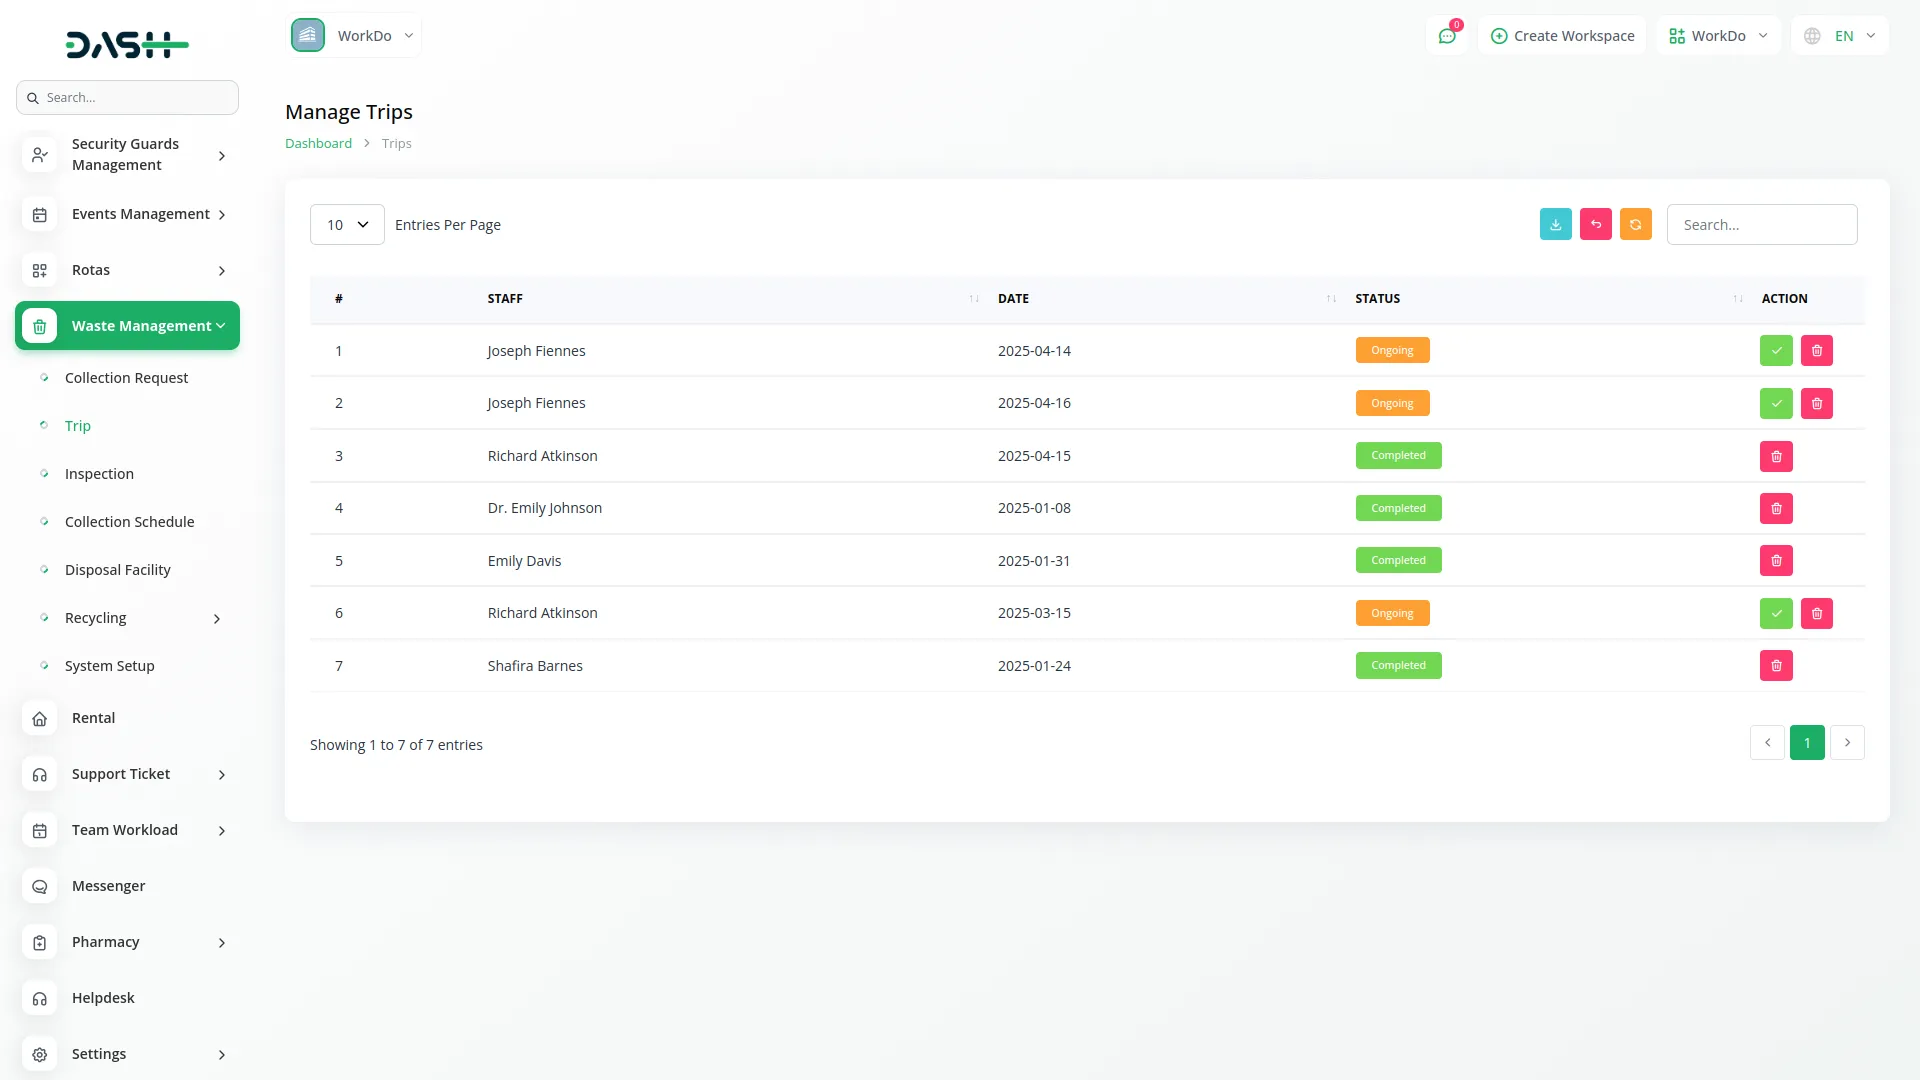The image size is (1920, 1080).
Task: Click the blue download/export icon
Action: (x=1555, y=225)
